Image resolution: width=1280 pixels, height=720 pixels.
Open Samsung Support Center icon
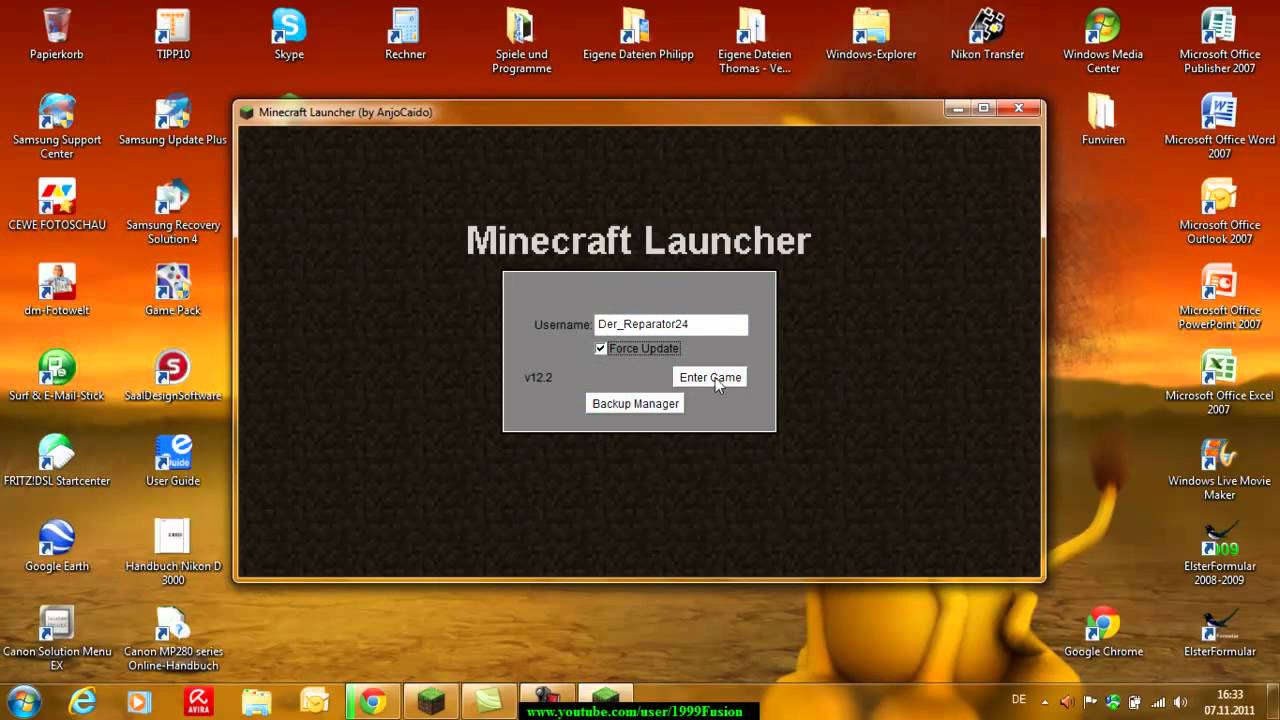click(x=57, y=126)
